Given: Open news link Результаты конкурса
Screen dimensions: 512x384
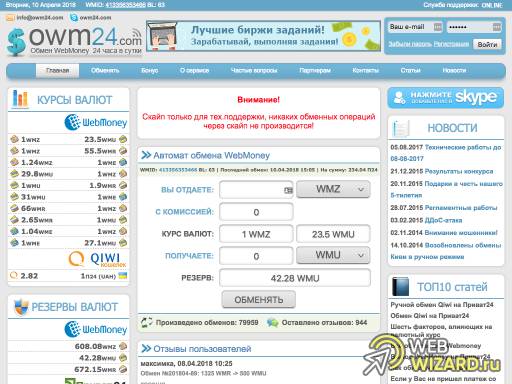Looking at the screenshot, I should (x=459, y=171).
